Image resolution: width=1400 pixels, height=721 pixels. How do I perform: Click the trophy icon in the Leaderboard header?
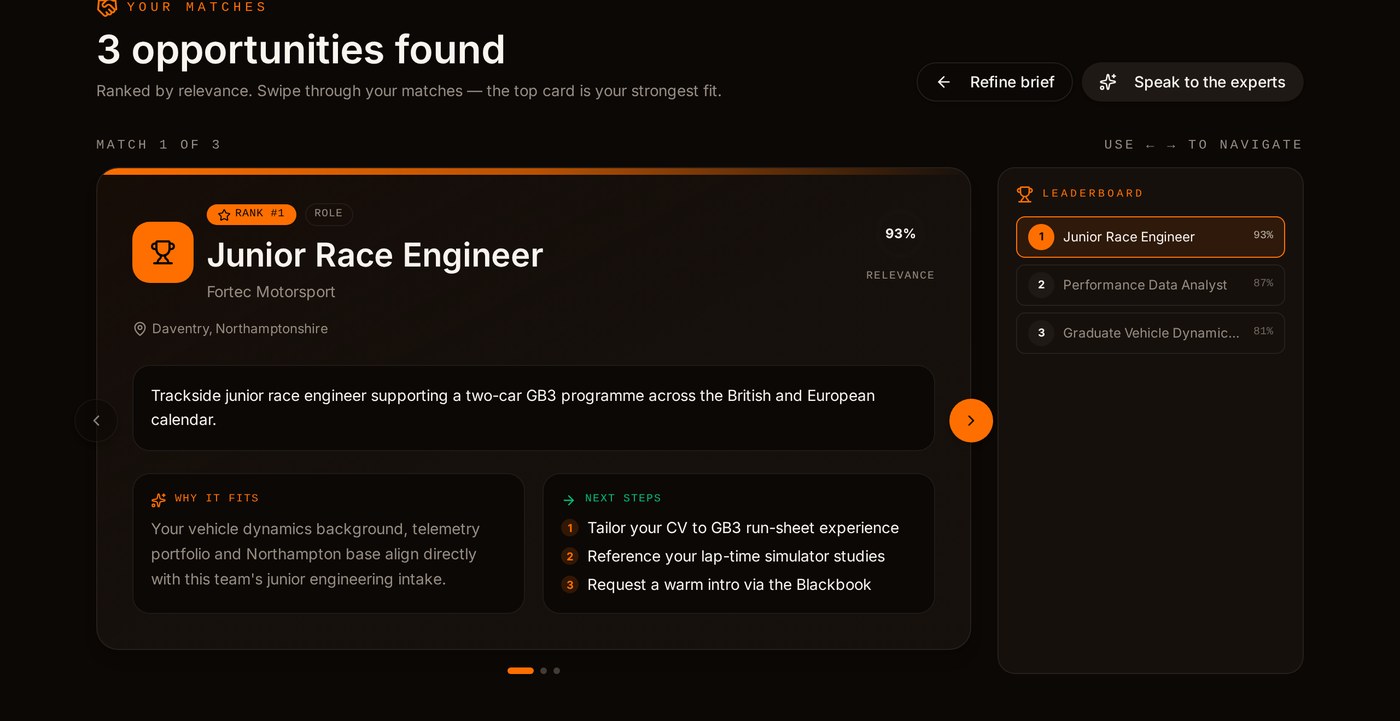pyautogui.click(x=1025, y=194)
